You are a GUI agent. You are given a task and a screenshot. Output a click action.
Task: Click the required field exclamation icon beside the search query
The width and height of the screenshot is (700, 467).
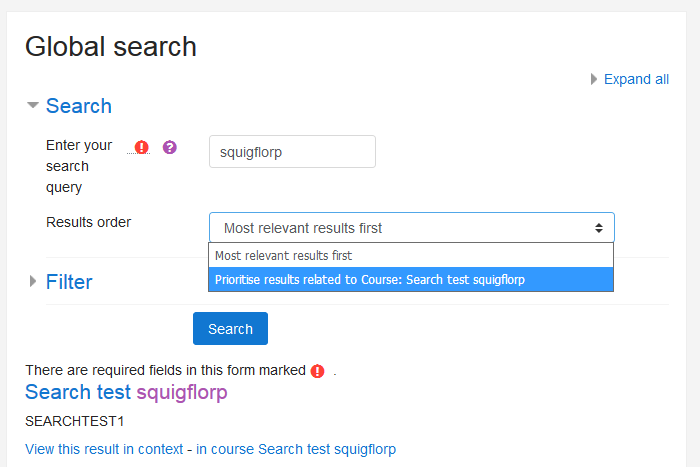142,147
